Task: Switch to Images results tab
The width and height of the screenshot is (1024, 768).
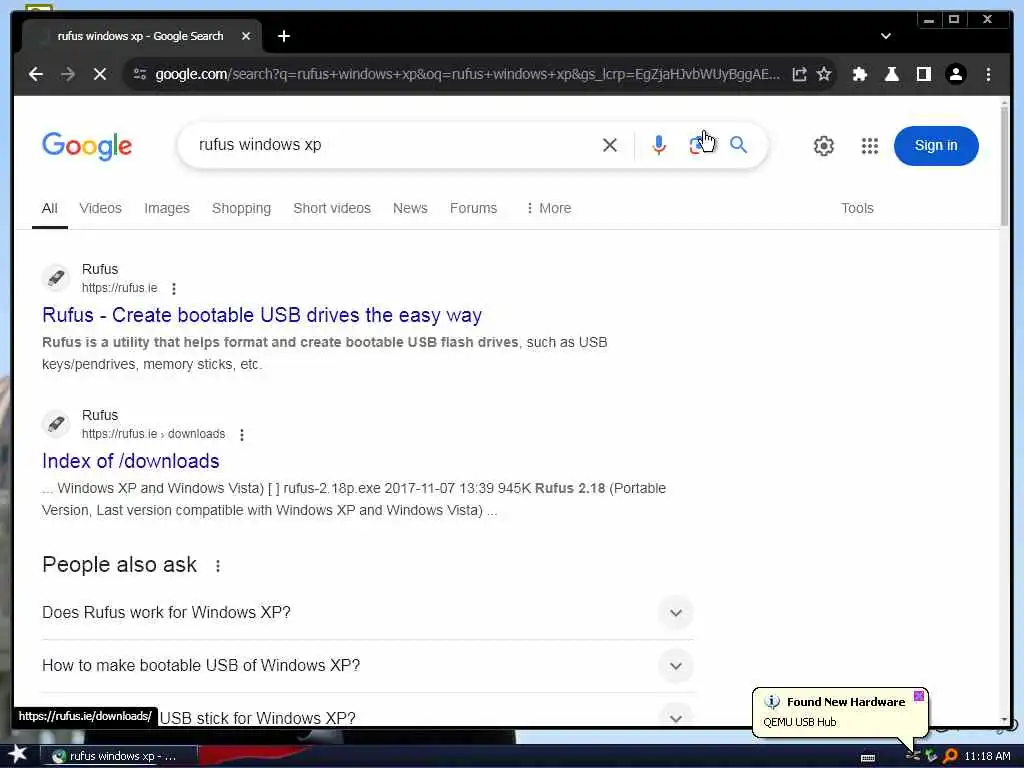Action: point(167,208)
